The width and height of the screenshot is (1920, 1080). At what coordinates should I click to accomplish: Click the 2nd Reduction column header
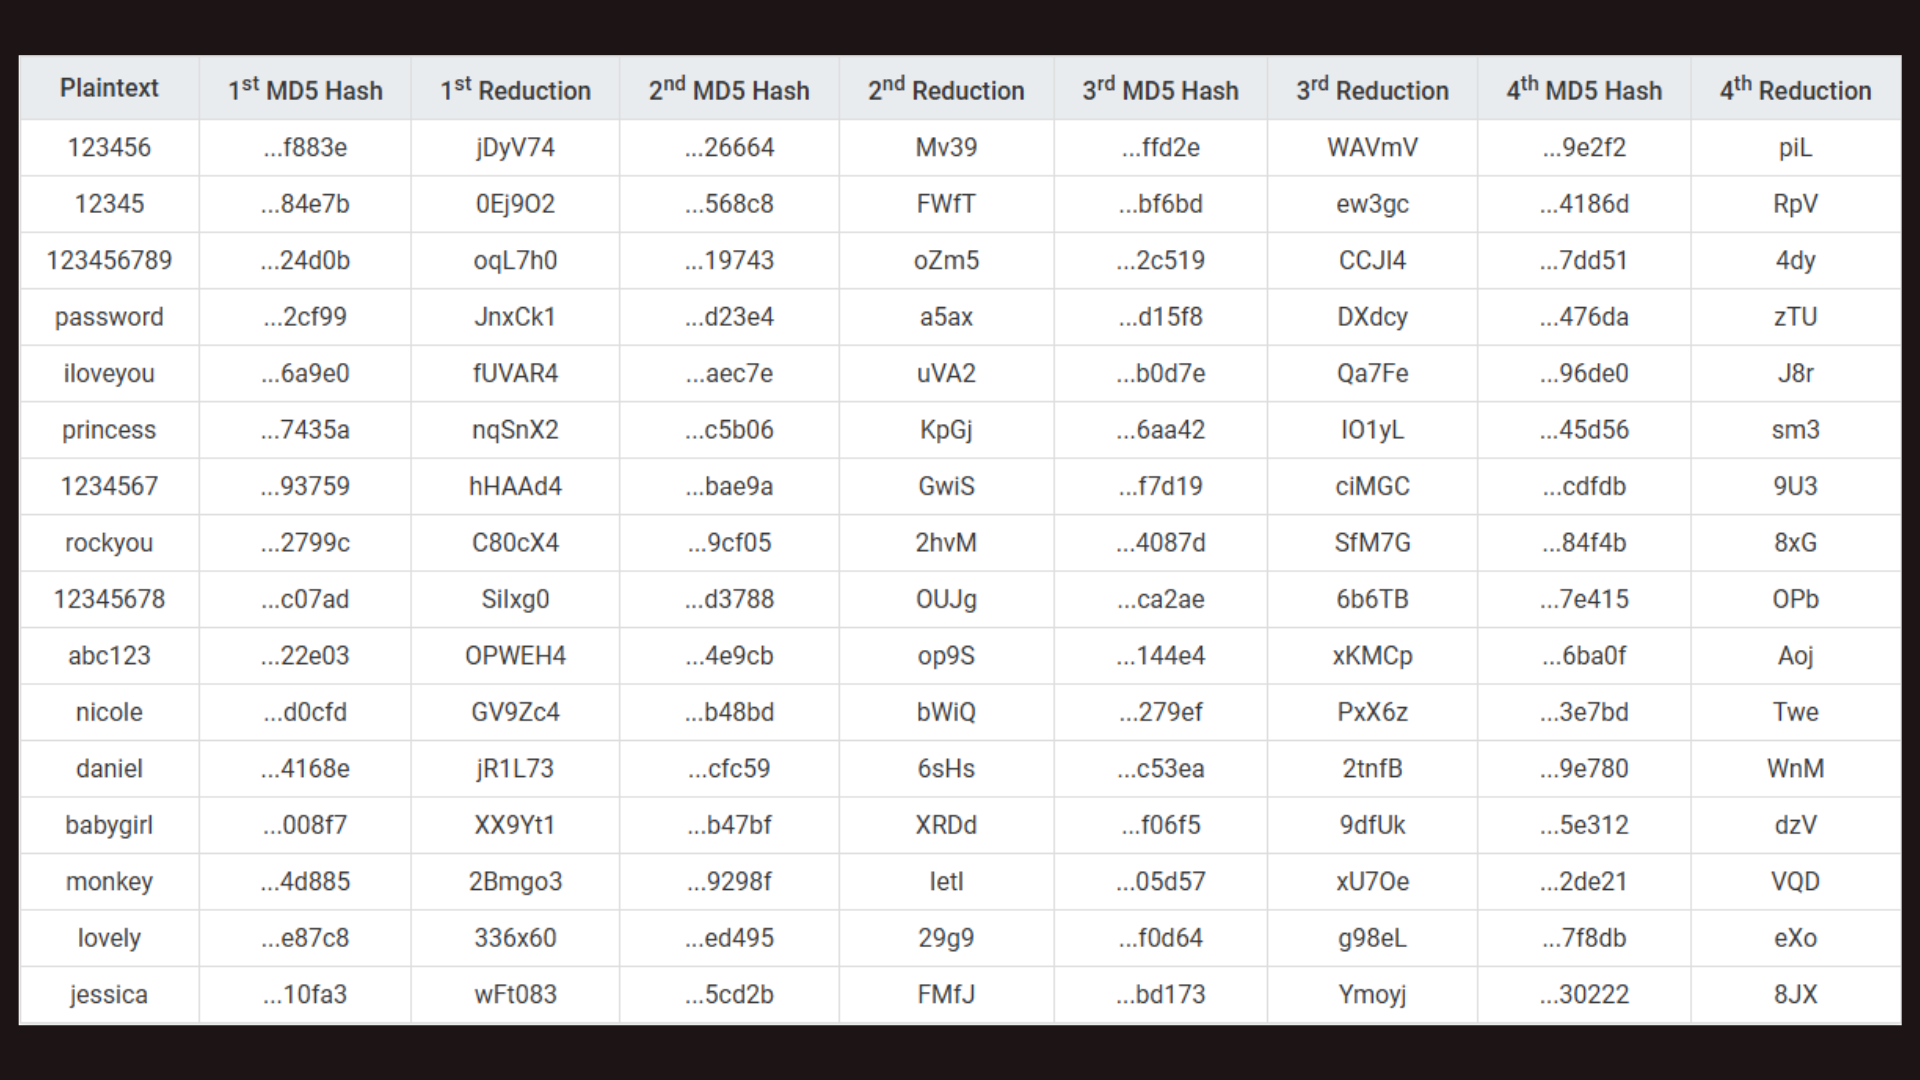coord(946,90)
